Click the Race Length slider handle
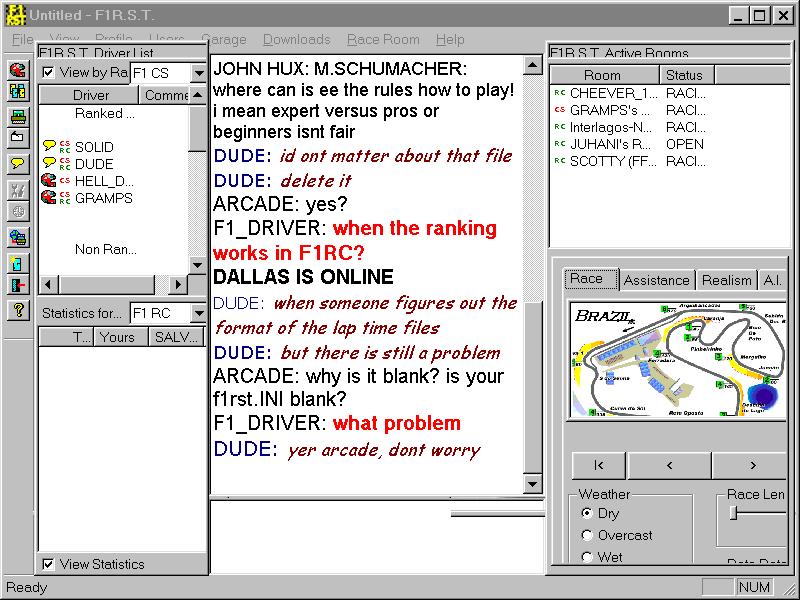The image size is (800, 600). click(733, 512)
